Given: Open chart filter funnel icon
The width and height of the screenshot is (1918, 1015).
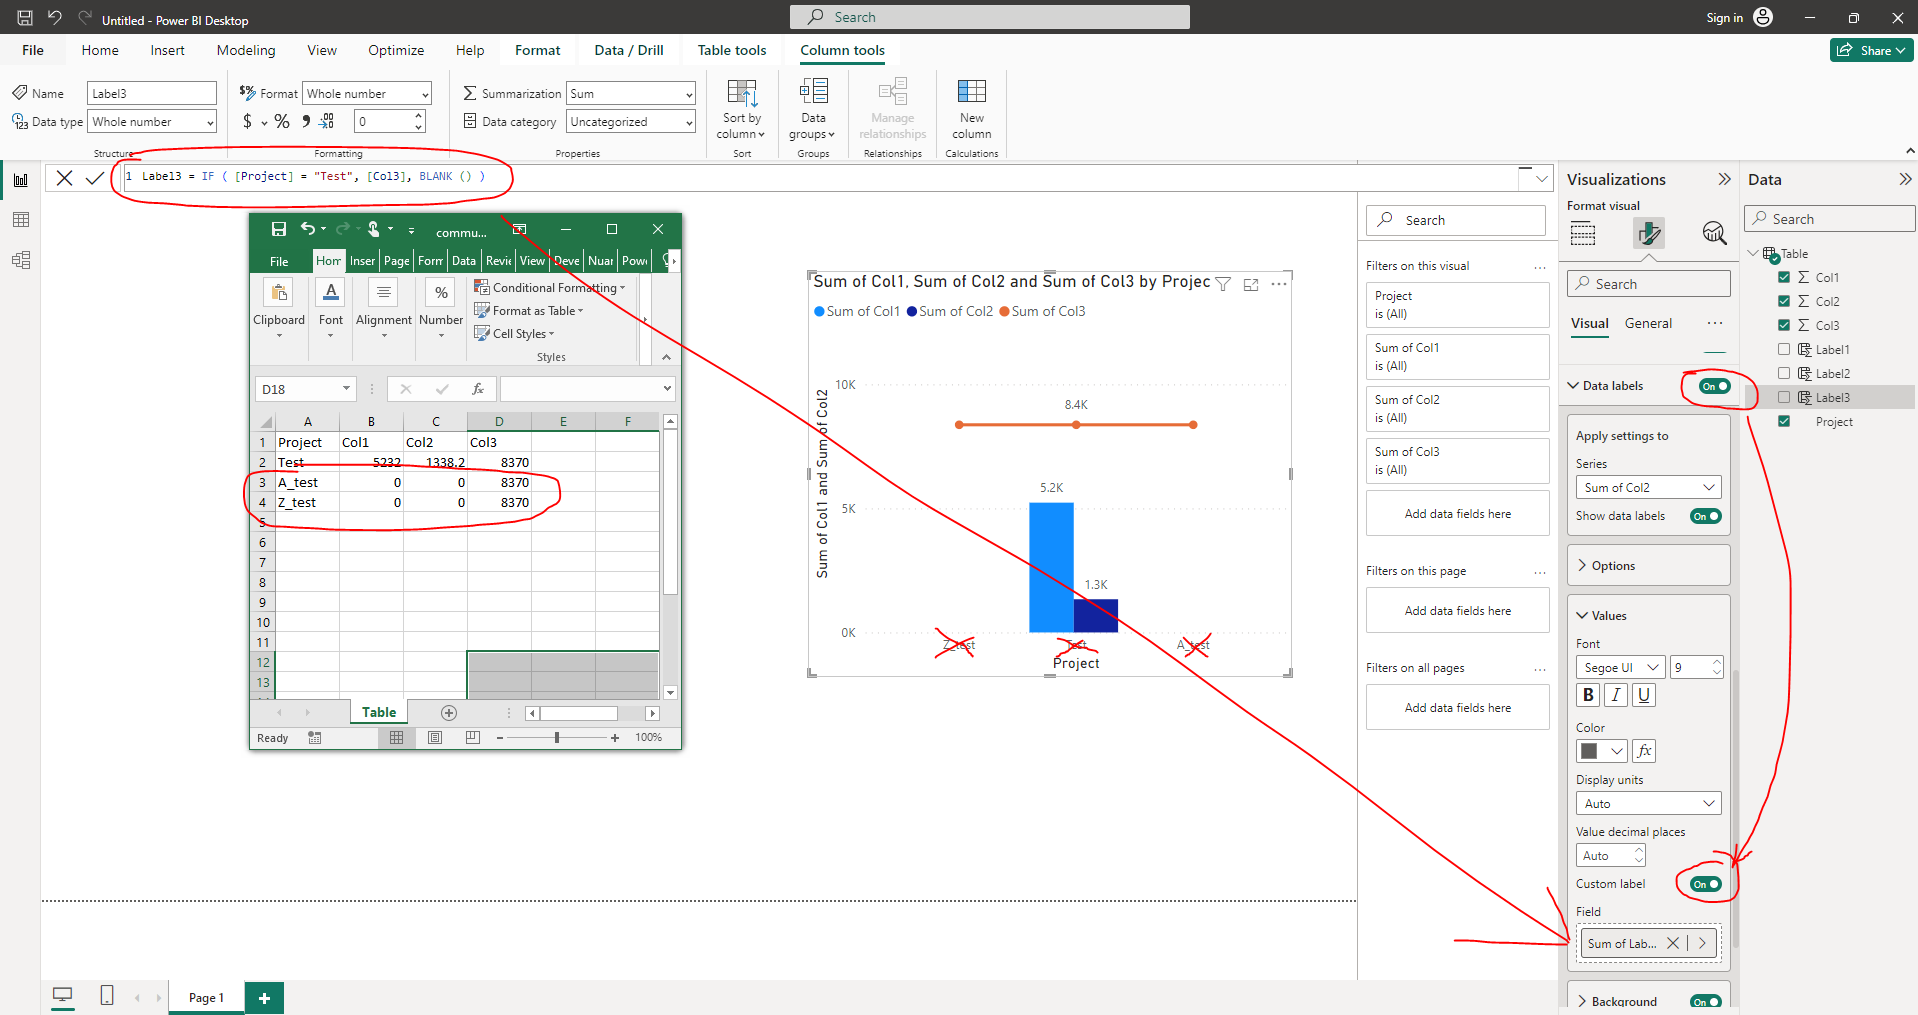Looking at the screenshot, I should pyautogui.click(x=1223, y=284).
